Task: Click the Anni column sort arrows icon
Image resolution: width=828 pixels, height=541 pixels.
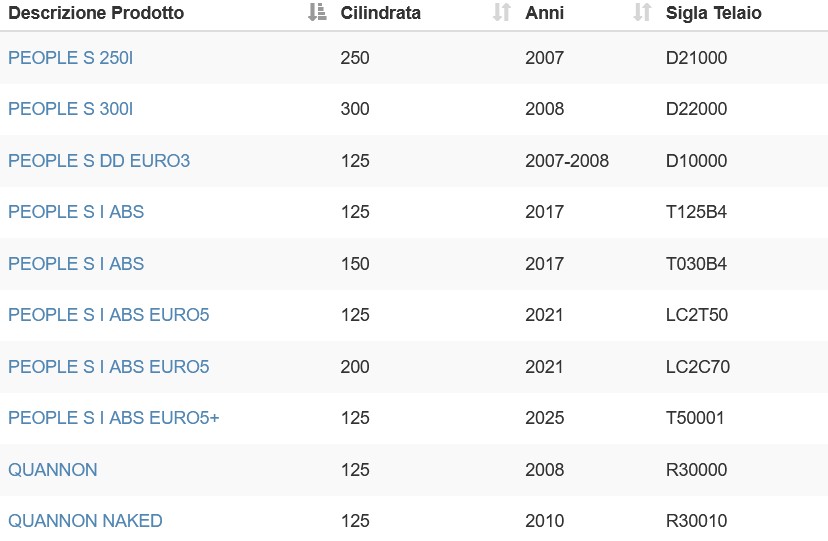Action: pyautogui.click(x=642, y=12)
